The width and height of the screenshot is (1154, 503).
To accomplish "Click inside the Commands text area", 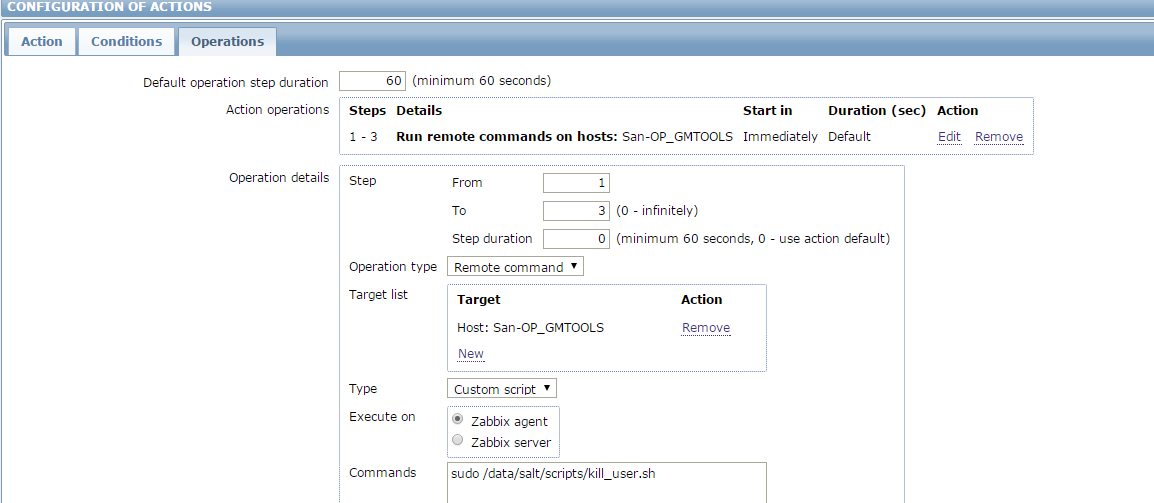I will [606, 482].
